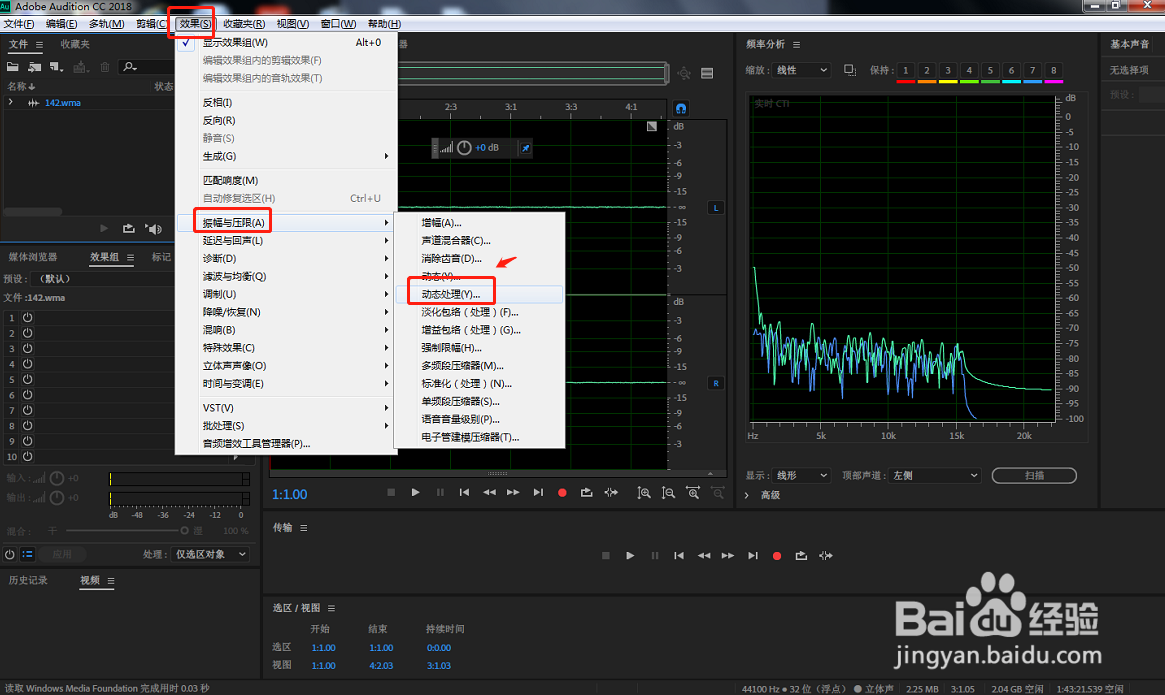Click skip selection icon in editor transport

[x=611, y=492]
